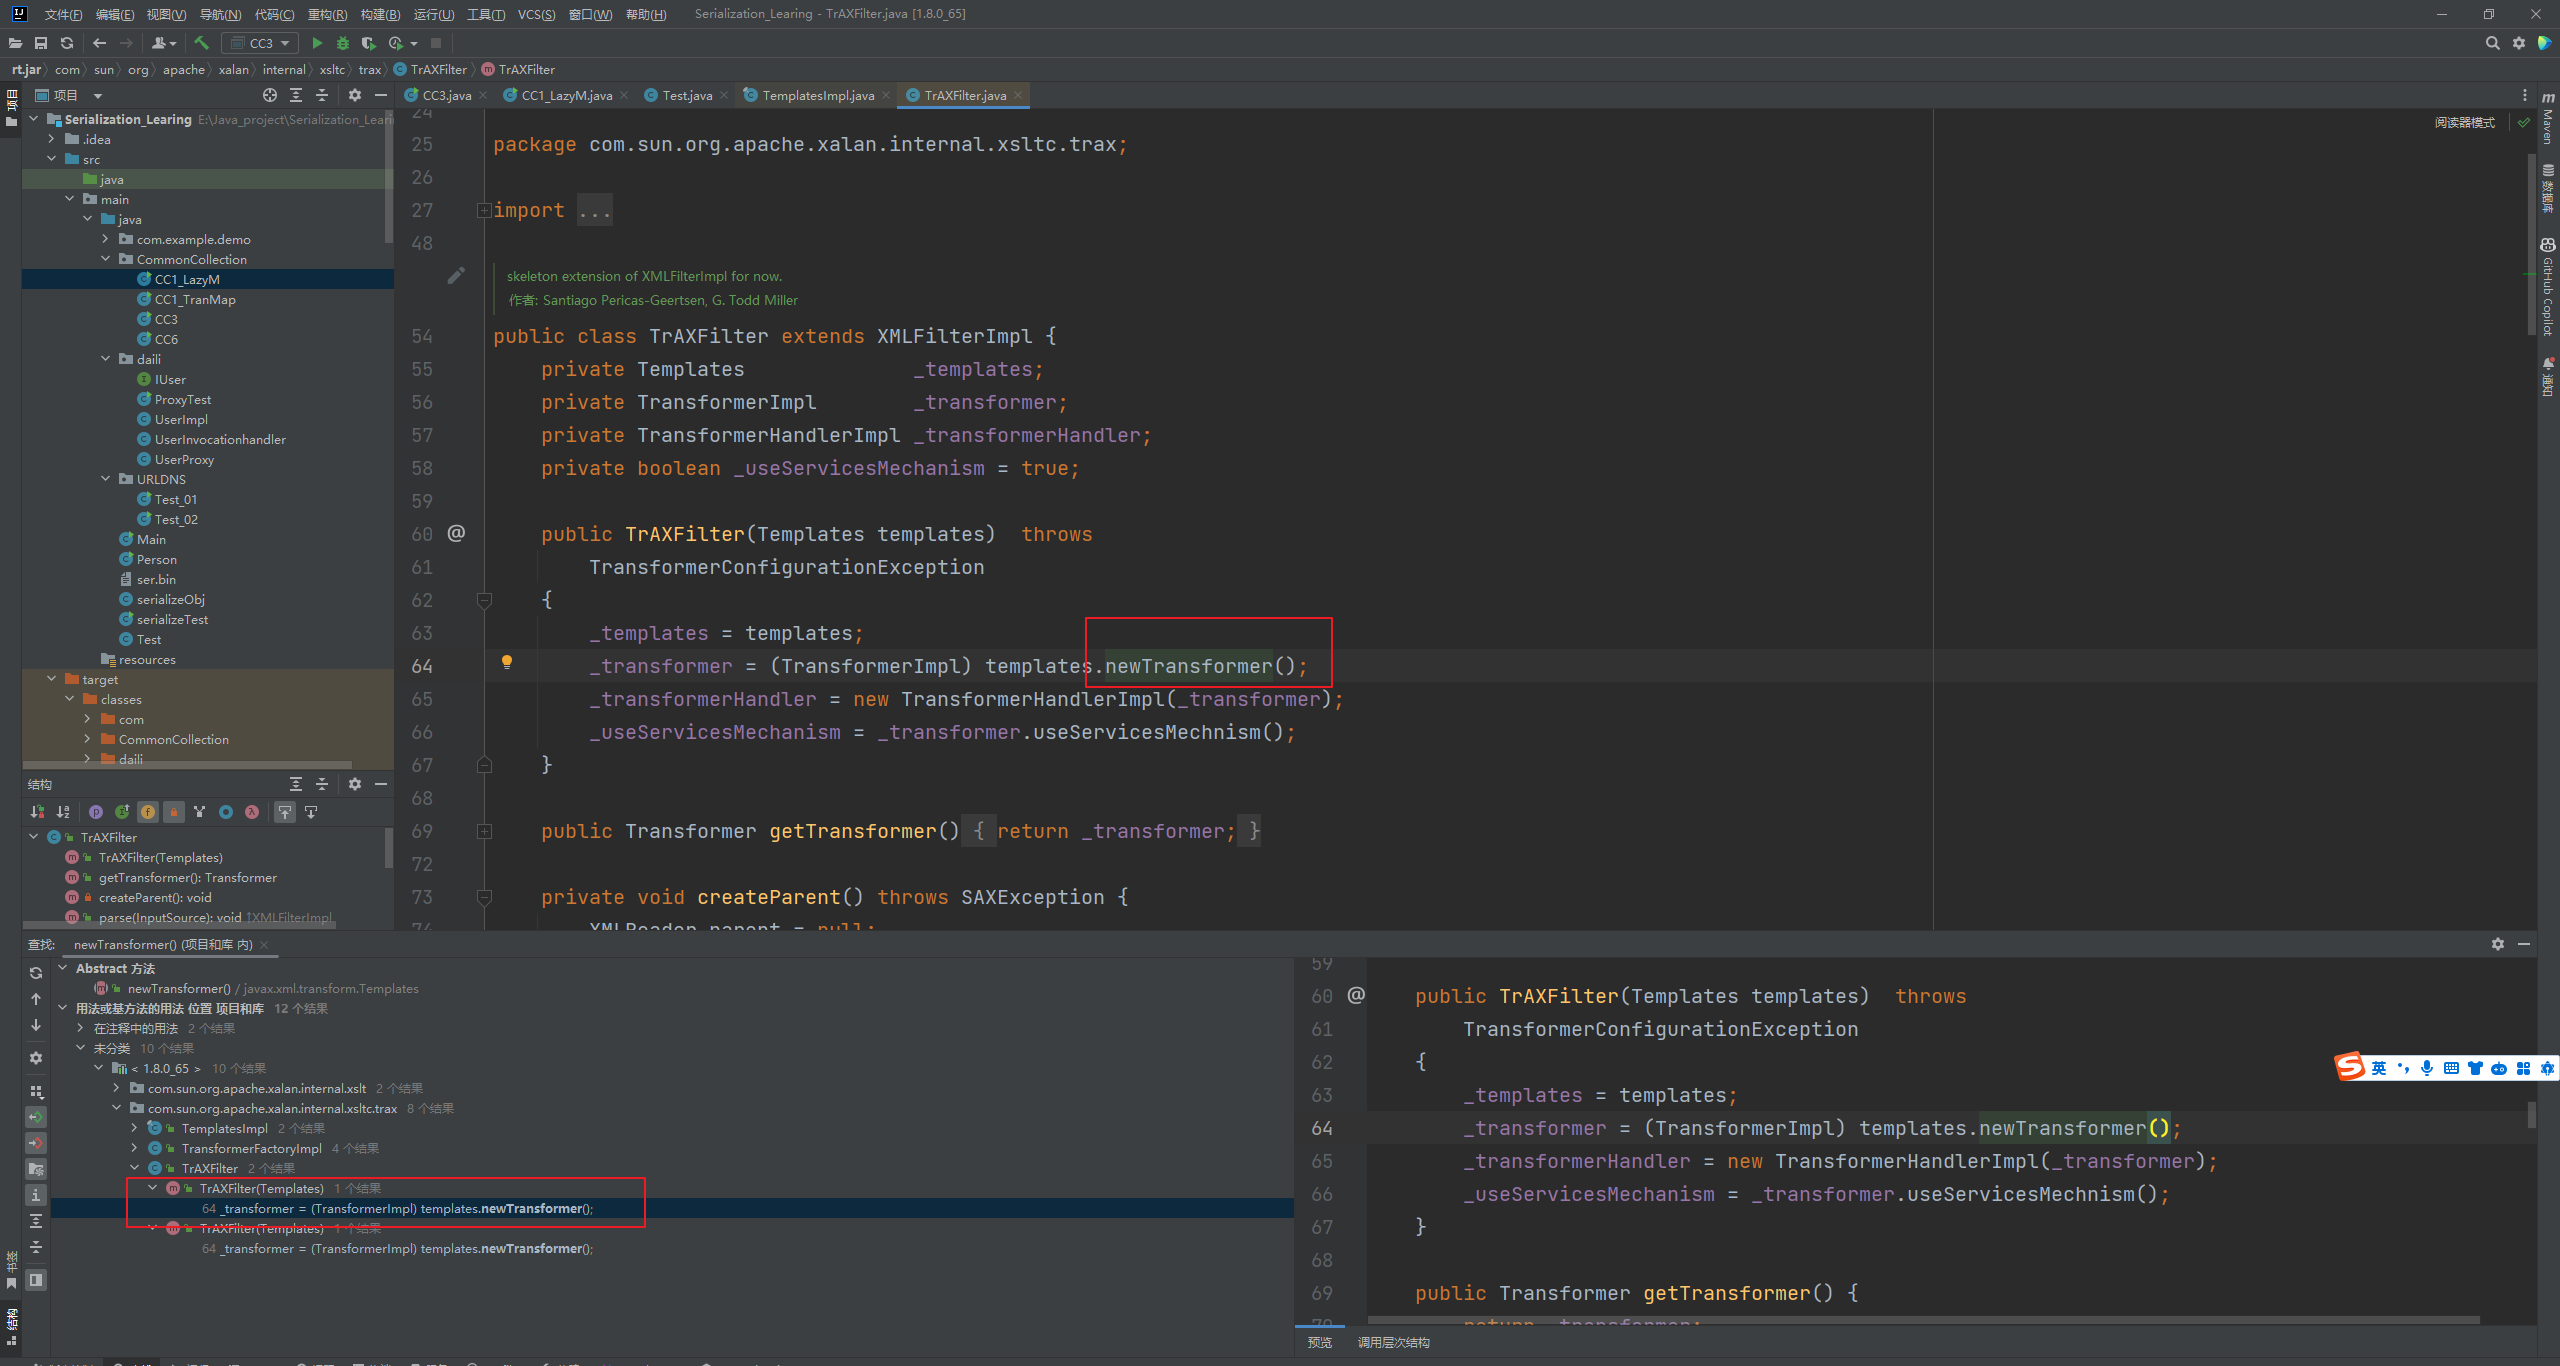Close the newTransformer() find results tab
This screenshot has width=2560, height=1366.
(x=264, y=945)
